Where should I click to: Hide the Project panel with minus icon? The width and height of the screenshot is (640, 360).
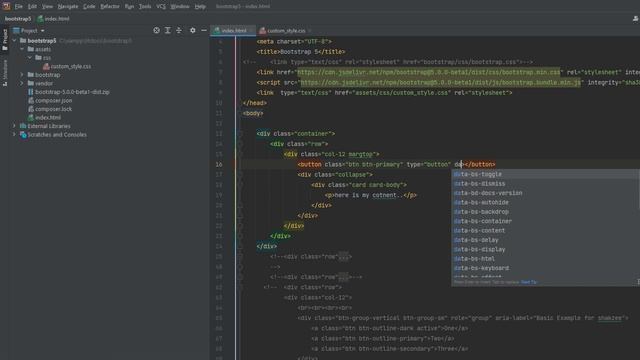click(x=204, y=30)
